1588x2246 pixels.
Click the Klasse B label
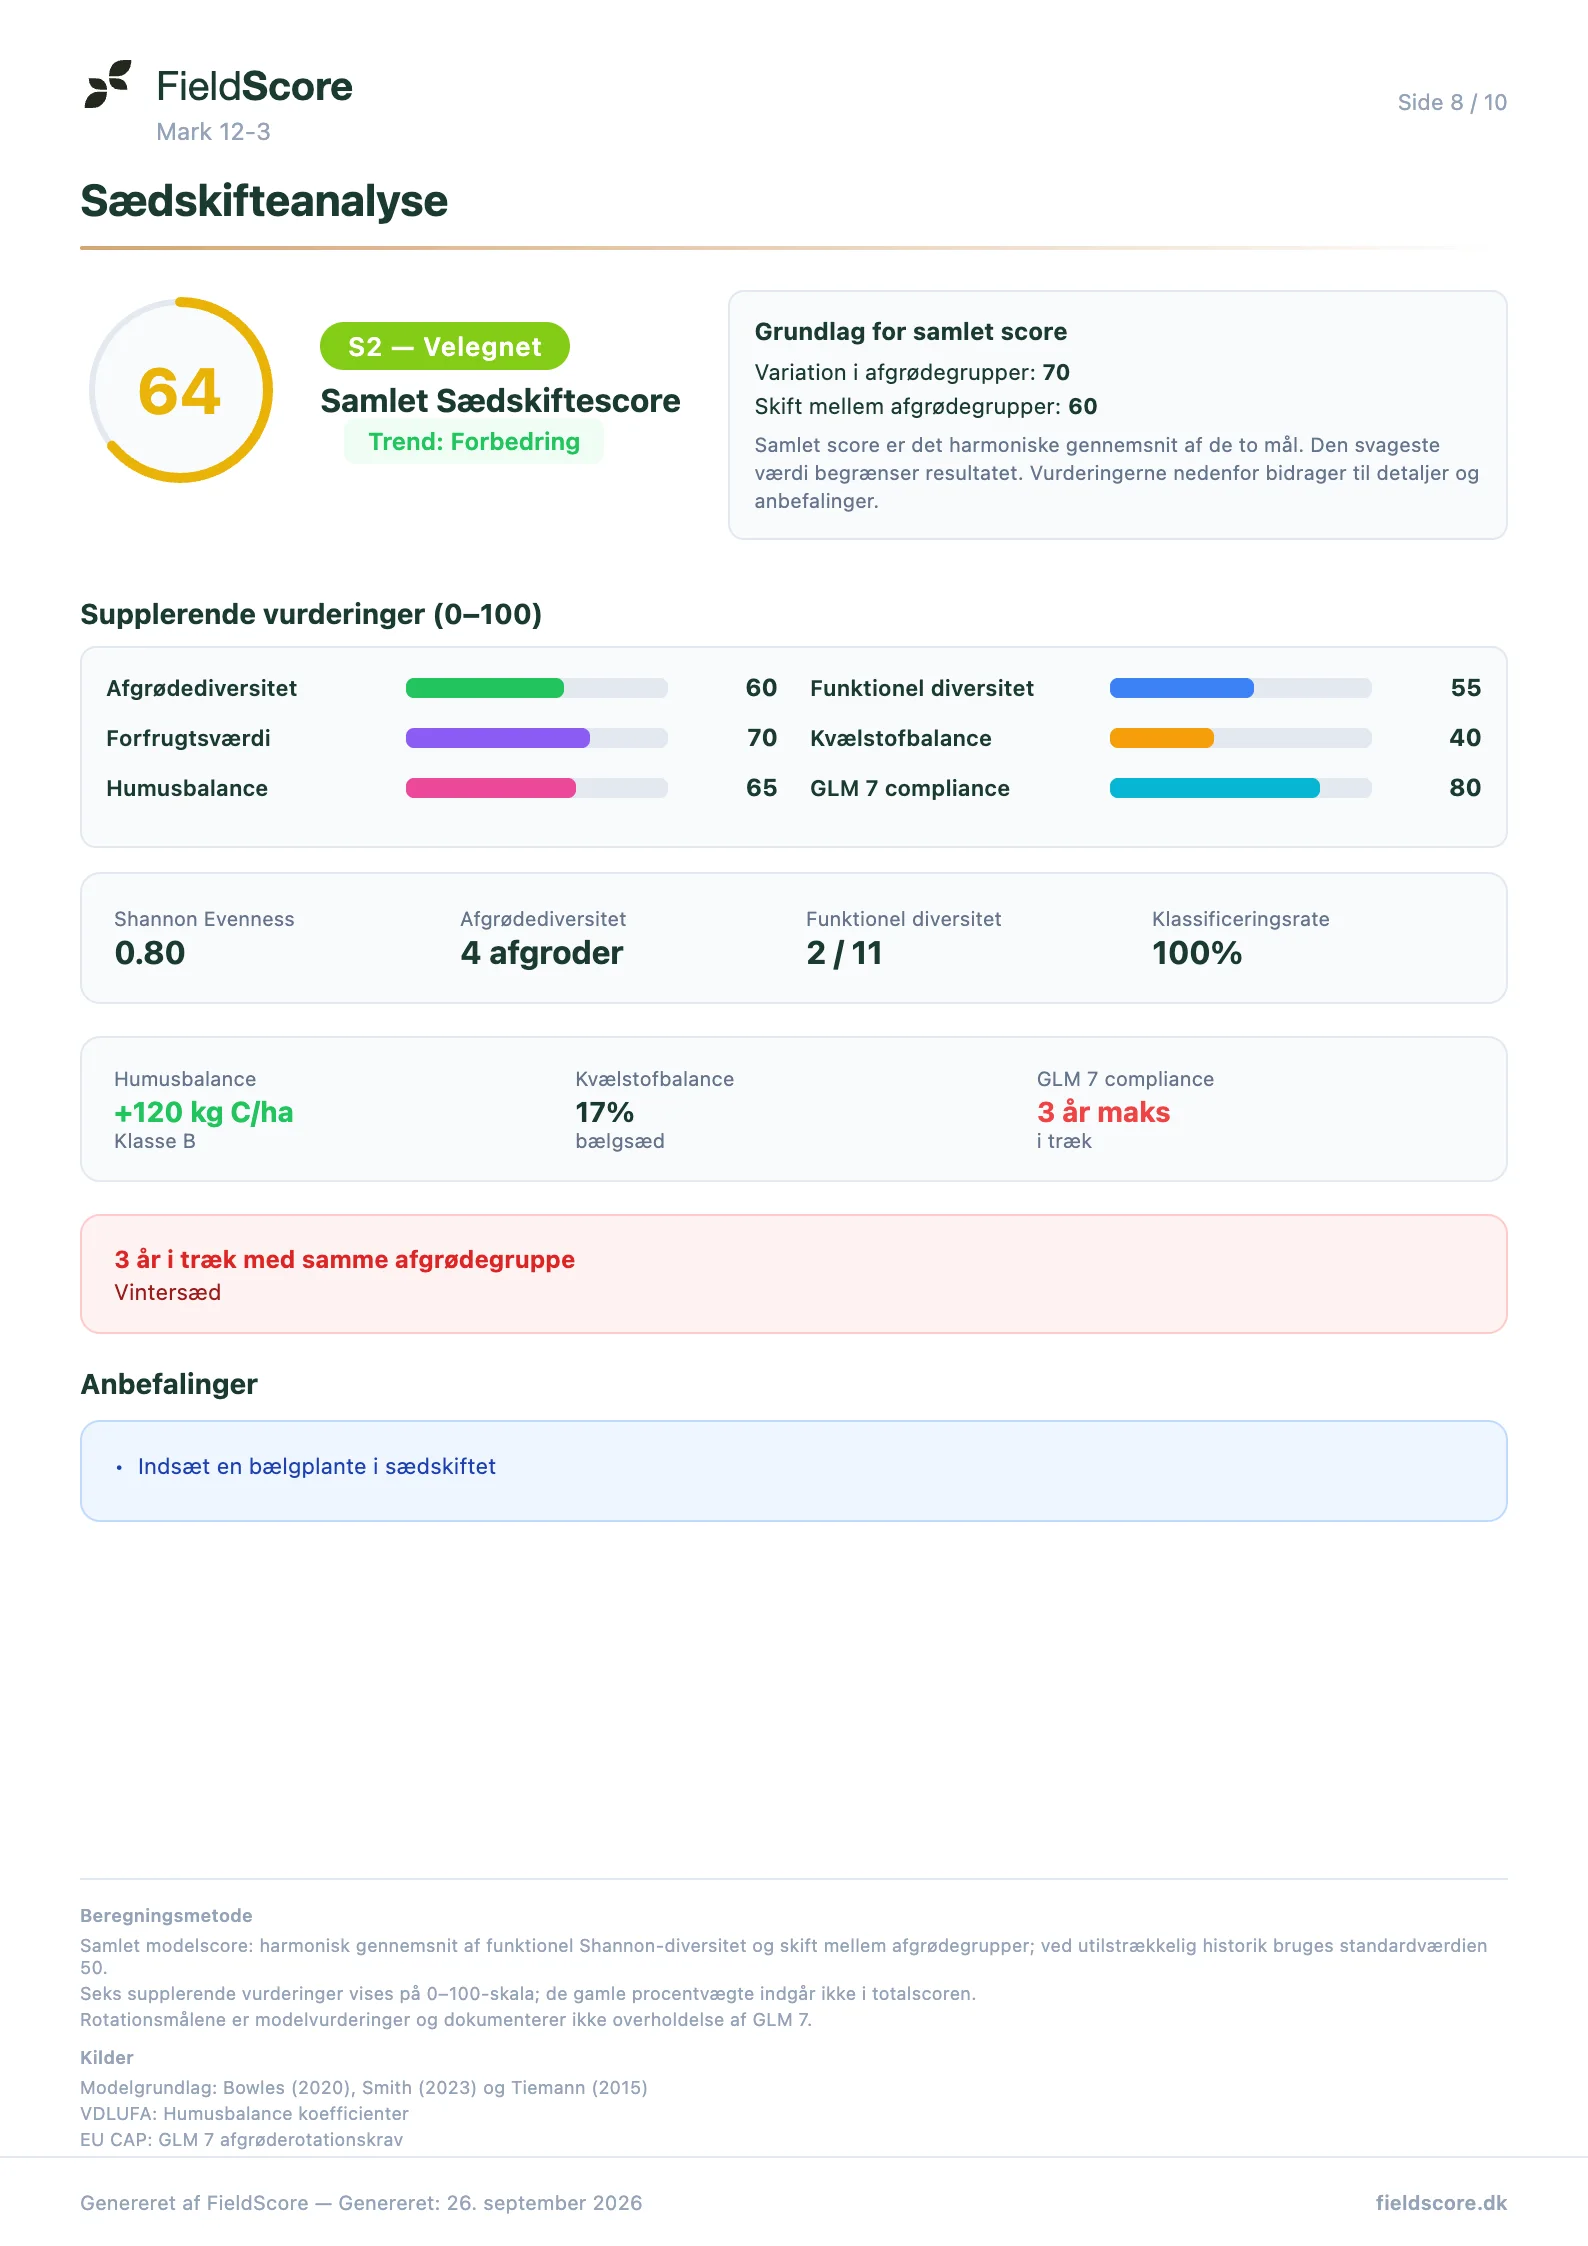click(155, 1141)
